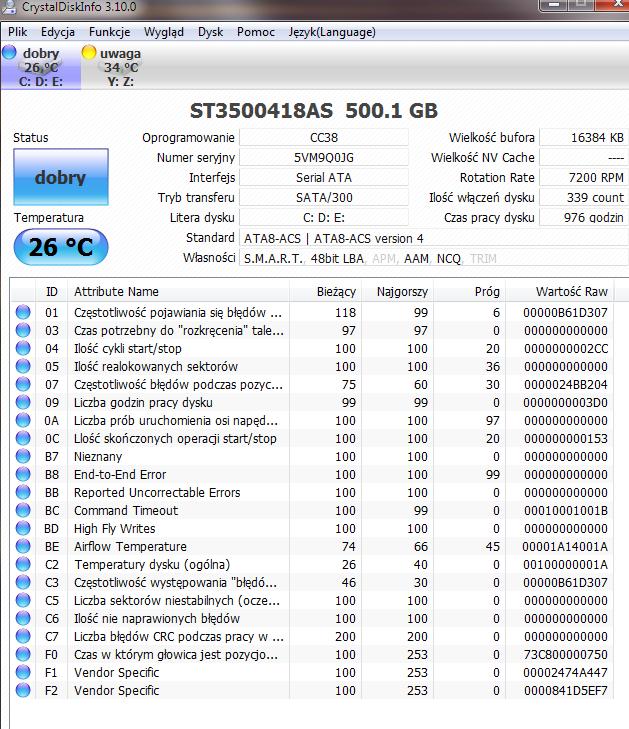Click the CrystalDiskInfo app icon in title bar
629x729 pixels.
tap(9, 7)
